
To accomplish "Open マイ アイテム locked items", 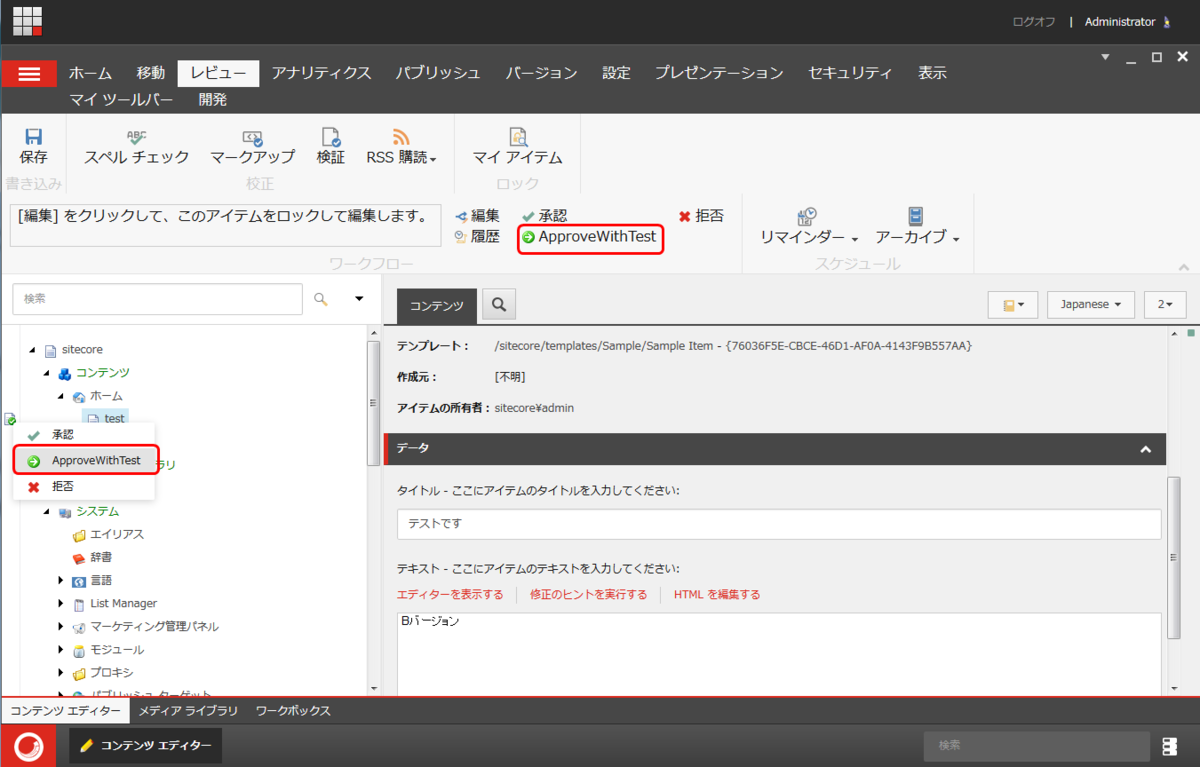I will [517, 146].
